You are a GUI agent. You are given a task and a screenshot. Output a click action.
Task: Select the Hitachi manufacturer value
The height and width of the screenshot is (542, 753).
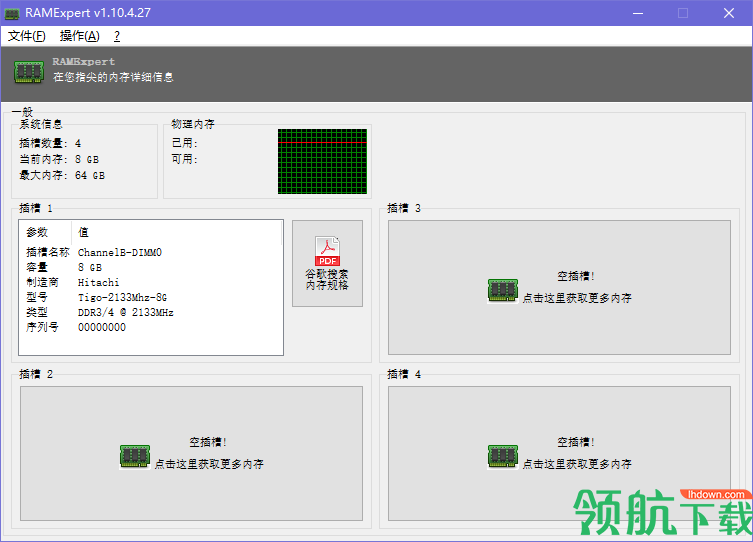tap(98, 282)
